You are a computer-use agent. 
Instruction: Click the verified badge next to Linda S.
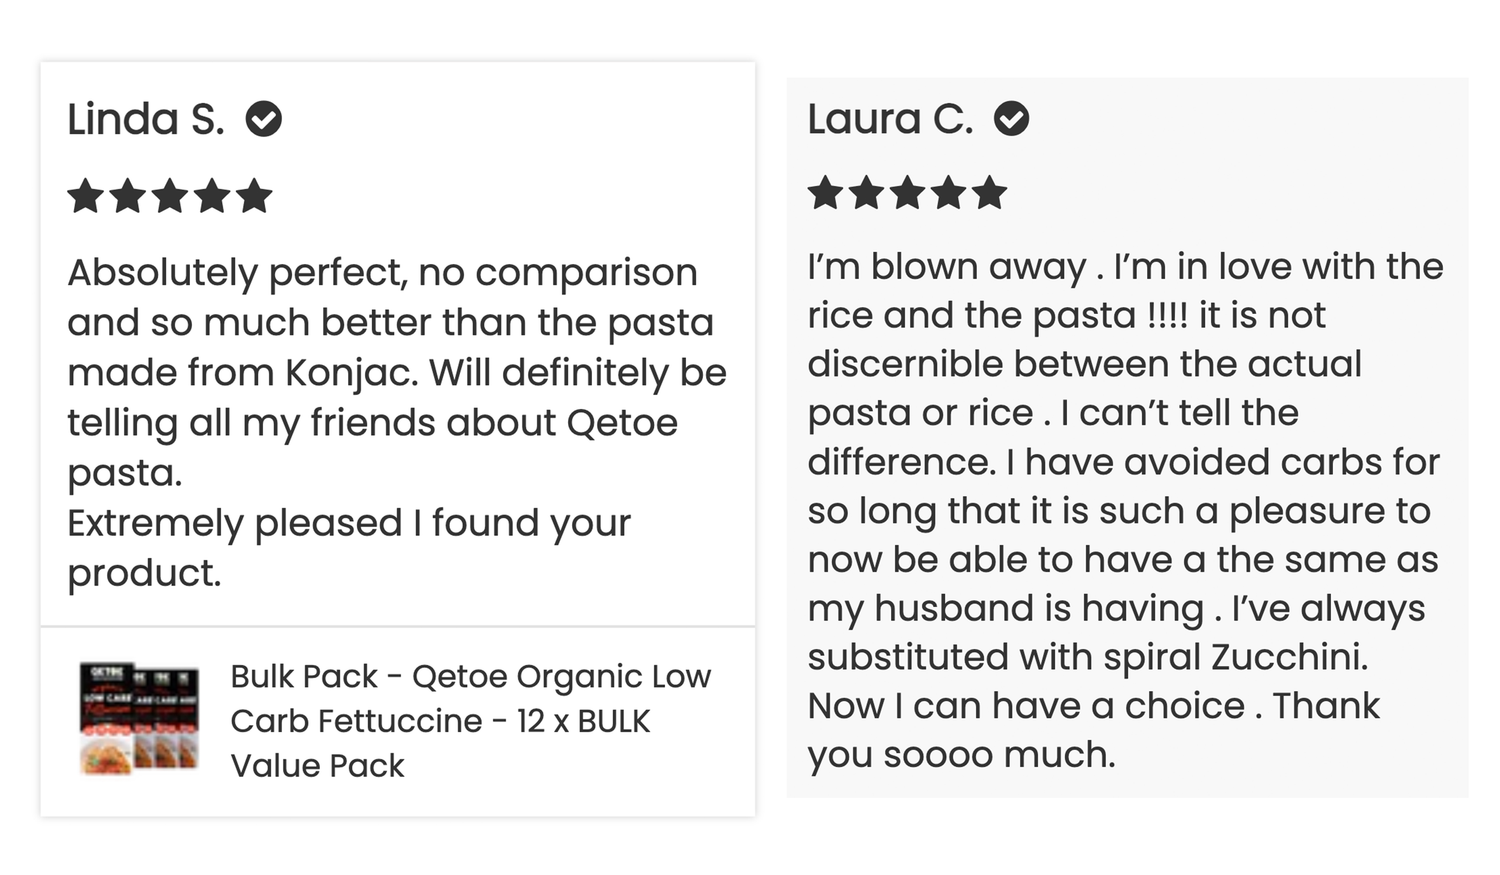[264, 119]
